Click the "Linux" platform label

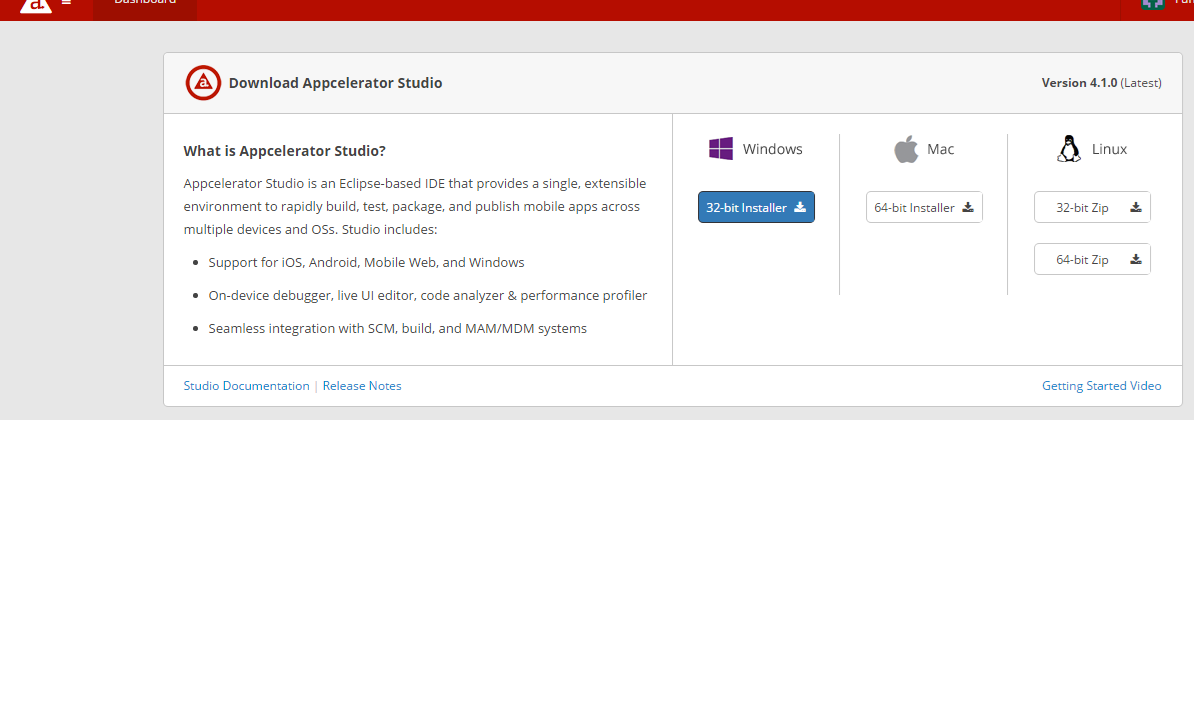click(1109, 149)
